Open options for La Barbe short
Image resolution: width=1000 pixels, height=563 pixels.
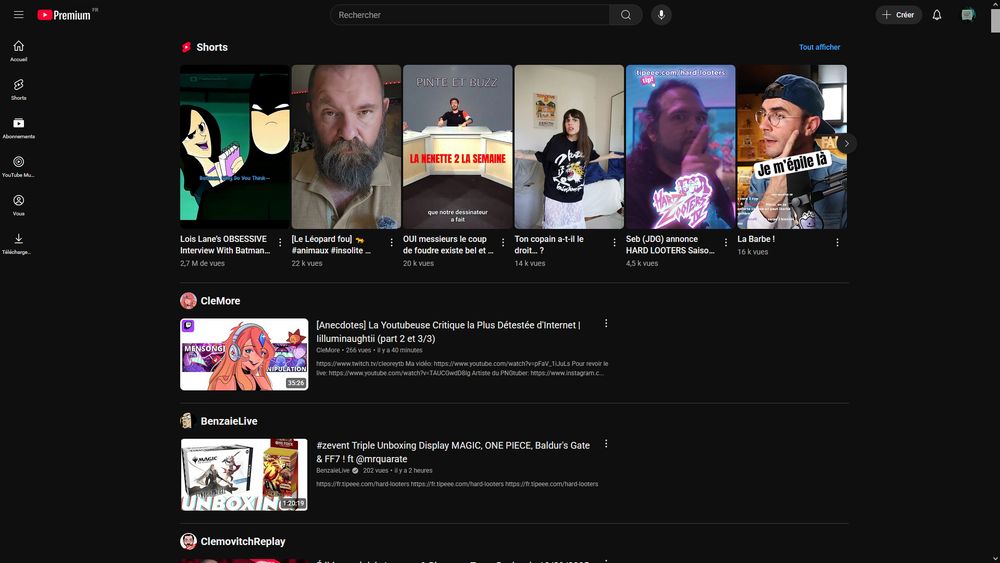(837, 242)
